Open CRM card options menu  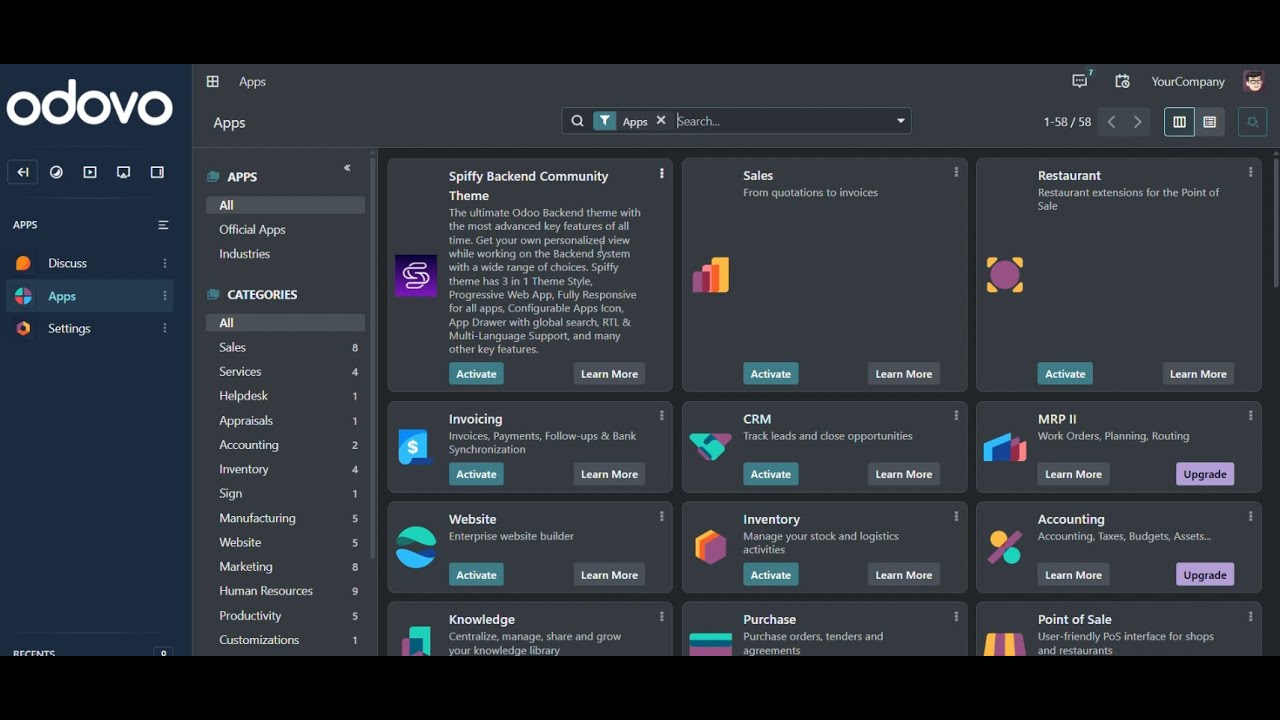coord(956,416)
